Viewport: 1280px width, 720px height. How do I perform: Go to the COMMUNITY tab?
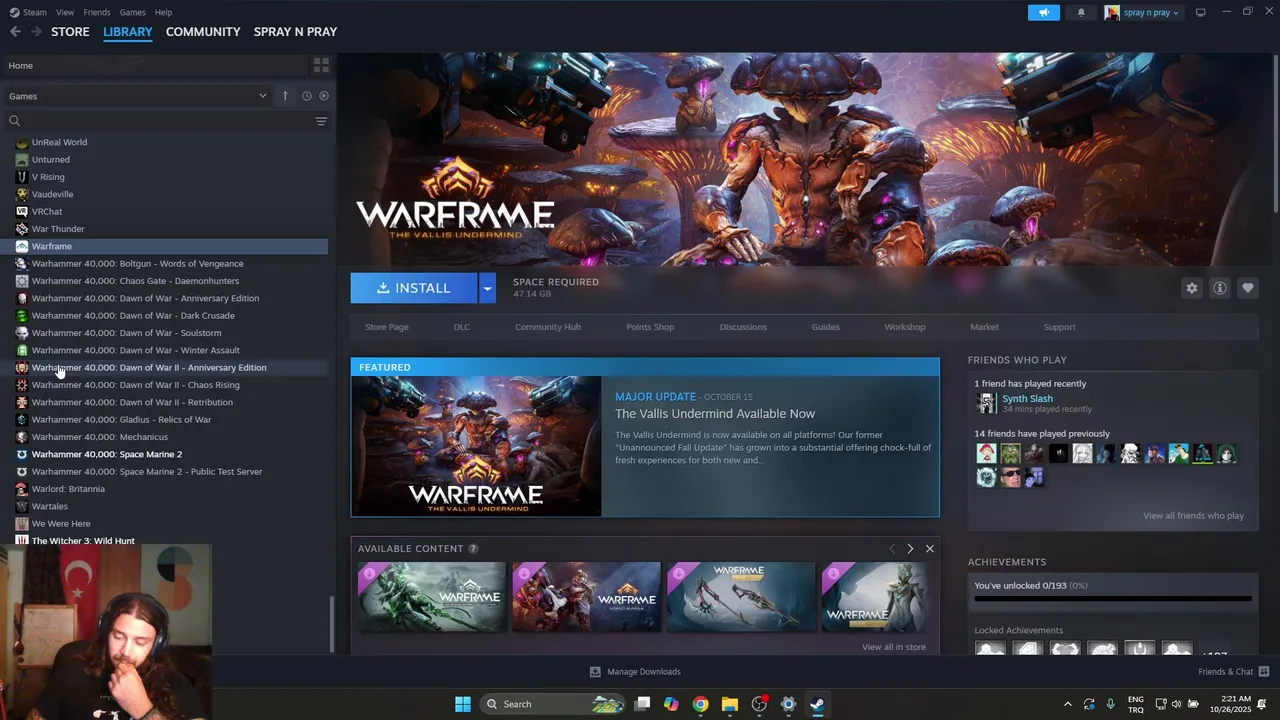coord(203,32)
